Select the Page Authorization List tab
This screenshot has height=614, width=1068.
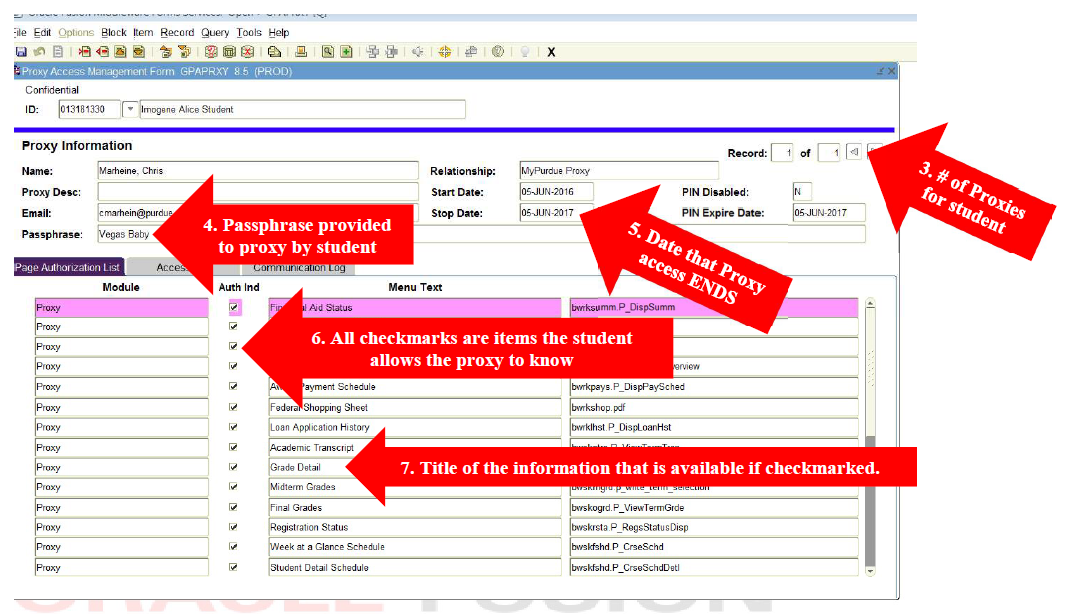point(67,268)
